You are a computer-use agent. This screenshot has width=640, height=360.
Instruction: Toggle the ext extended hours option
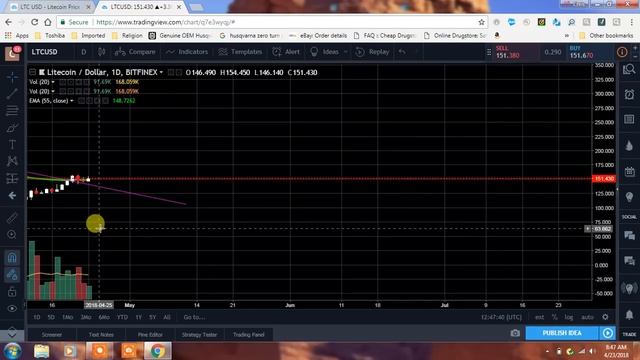pos(539,317)
